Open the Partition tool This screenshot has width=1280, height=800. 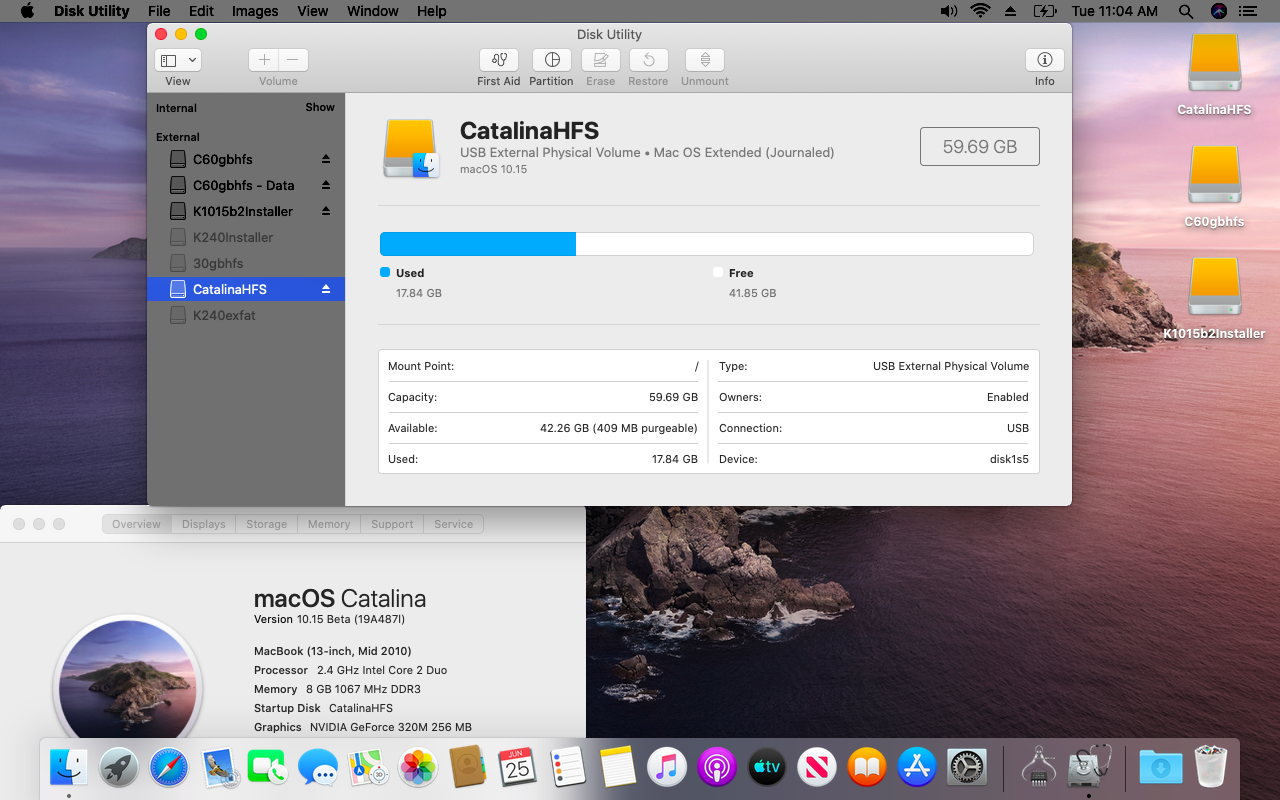coord(551,60)
